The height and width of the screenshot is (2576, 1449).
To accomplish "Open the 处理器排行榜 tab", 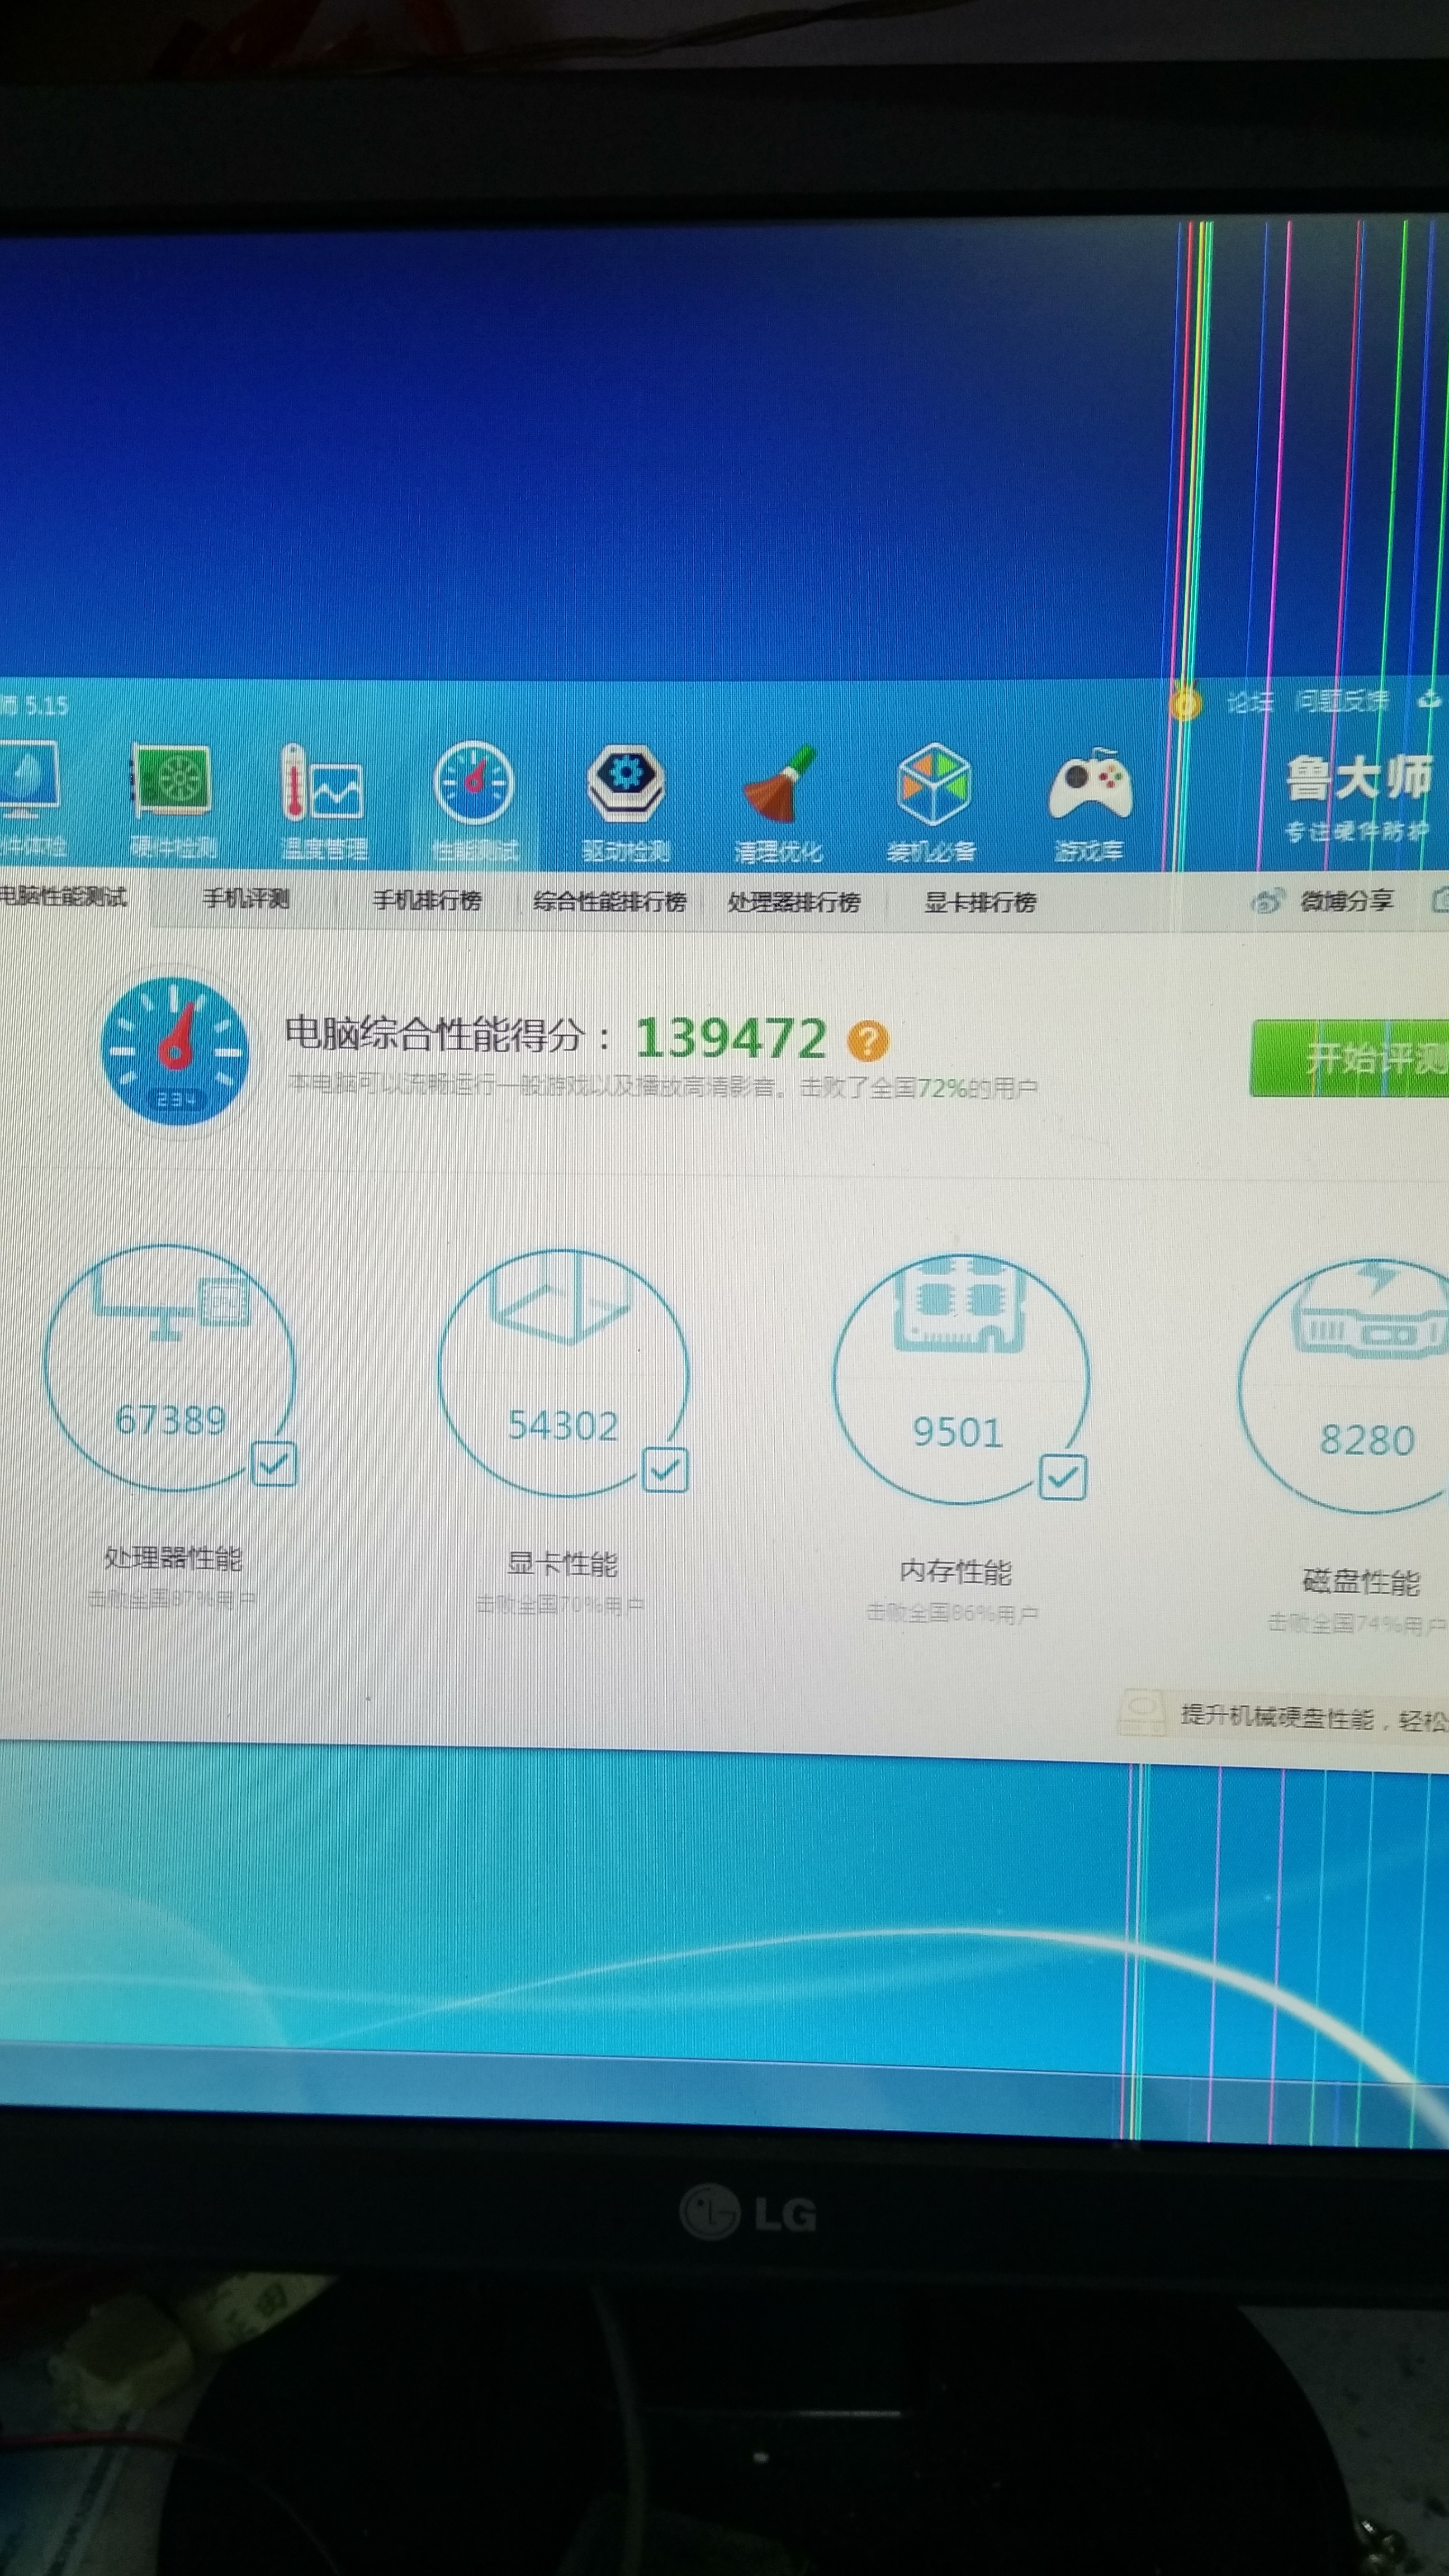I will pos(794,902).
